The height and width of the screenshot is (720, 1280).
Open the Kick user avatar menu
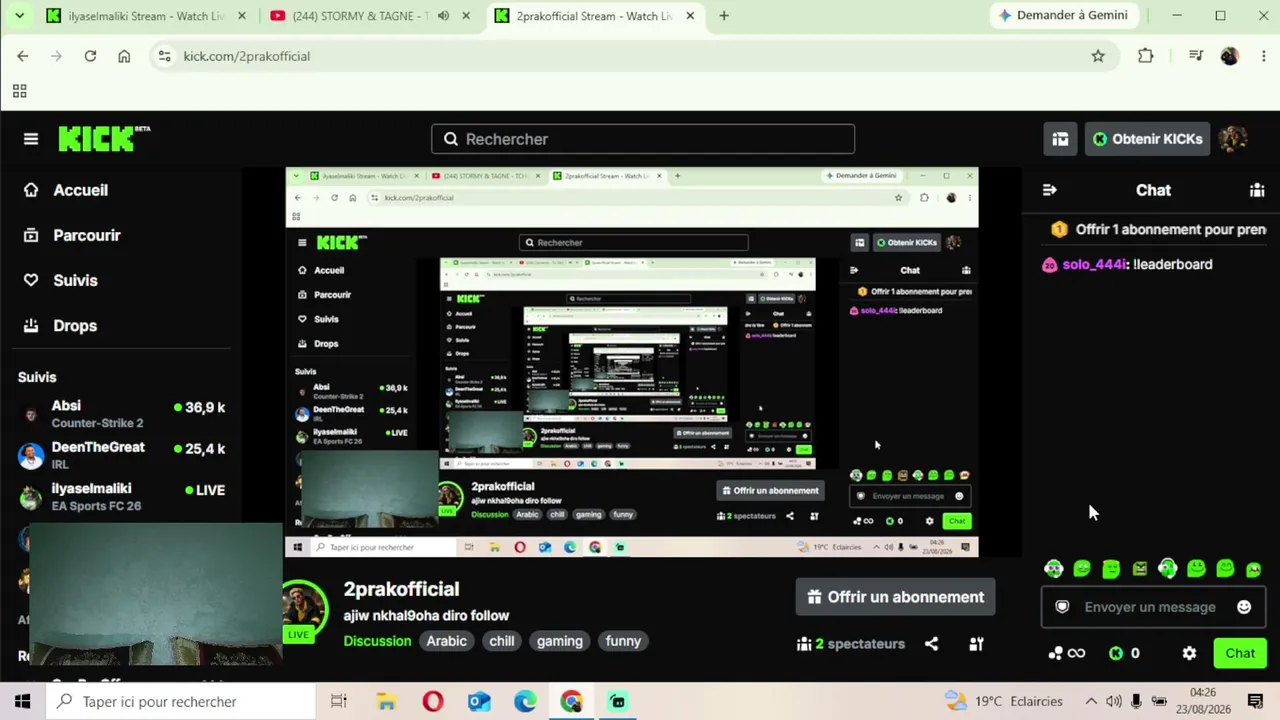1233,139
